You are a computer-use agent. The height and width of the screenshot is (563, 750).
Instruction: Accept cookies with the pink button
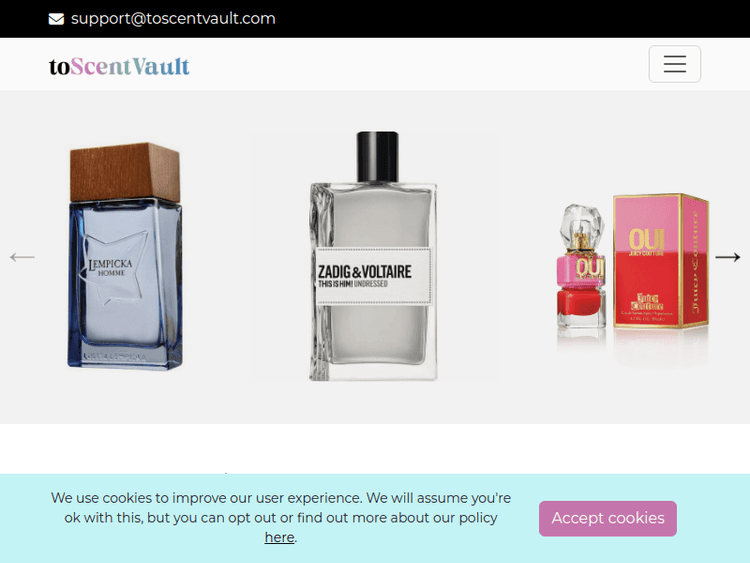[x=607, y=519]
